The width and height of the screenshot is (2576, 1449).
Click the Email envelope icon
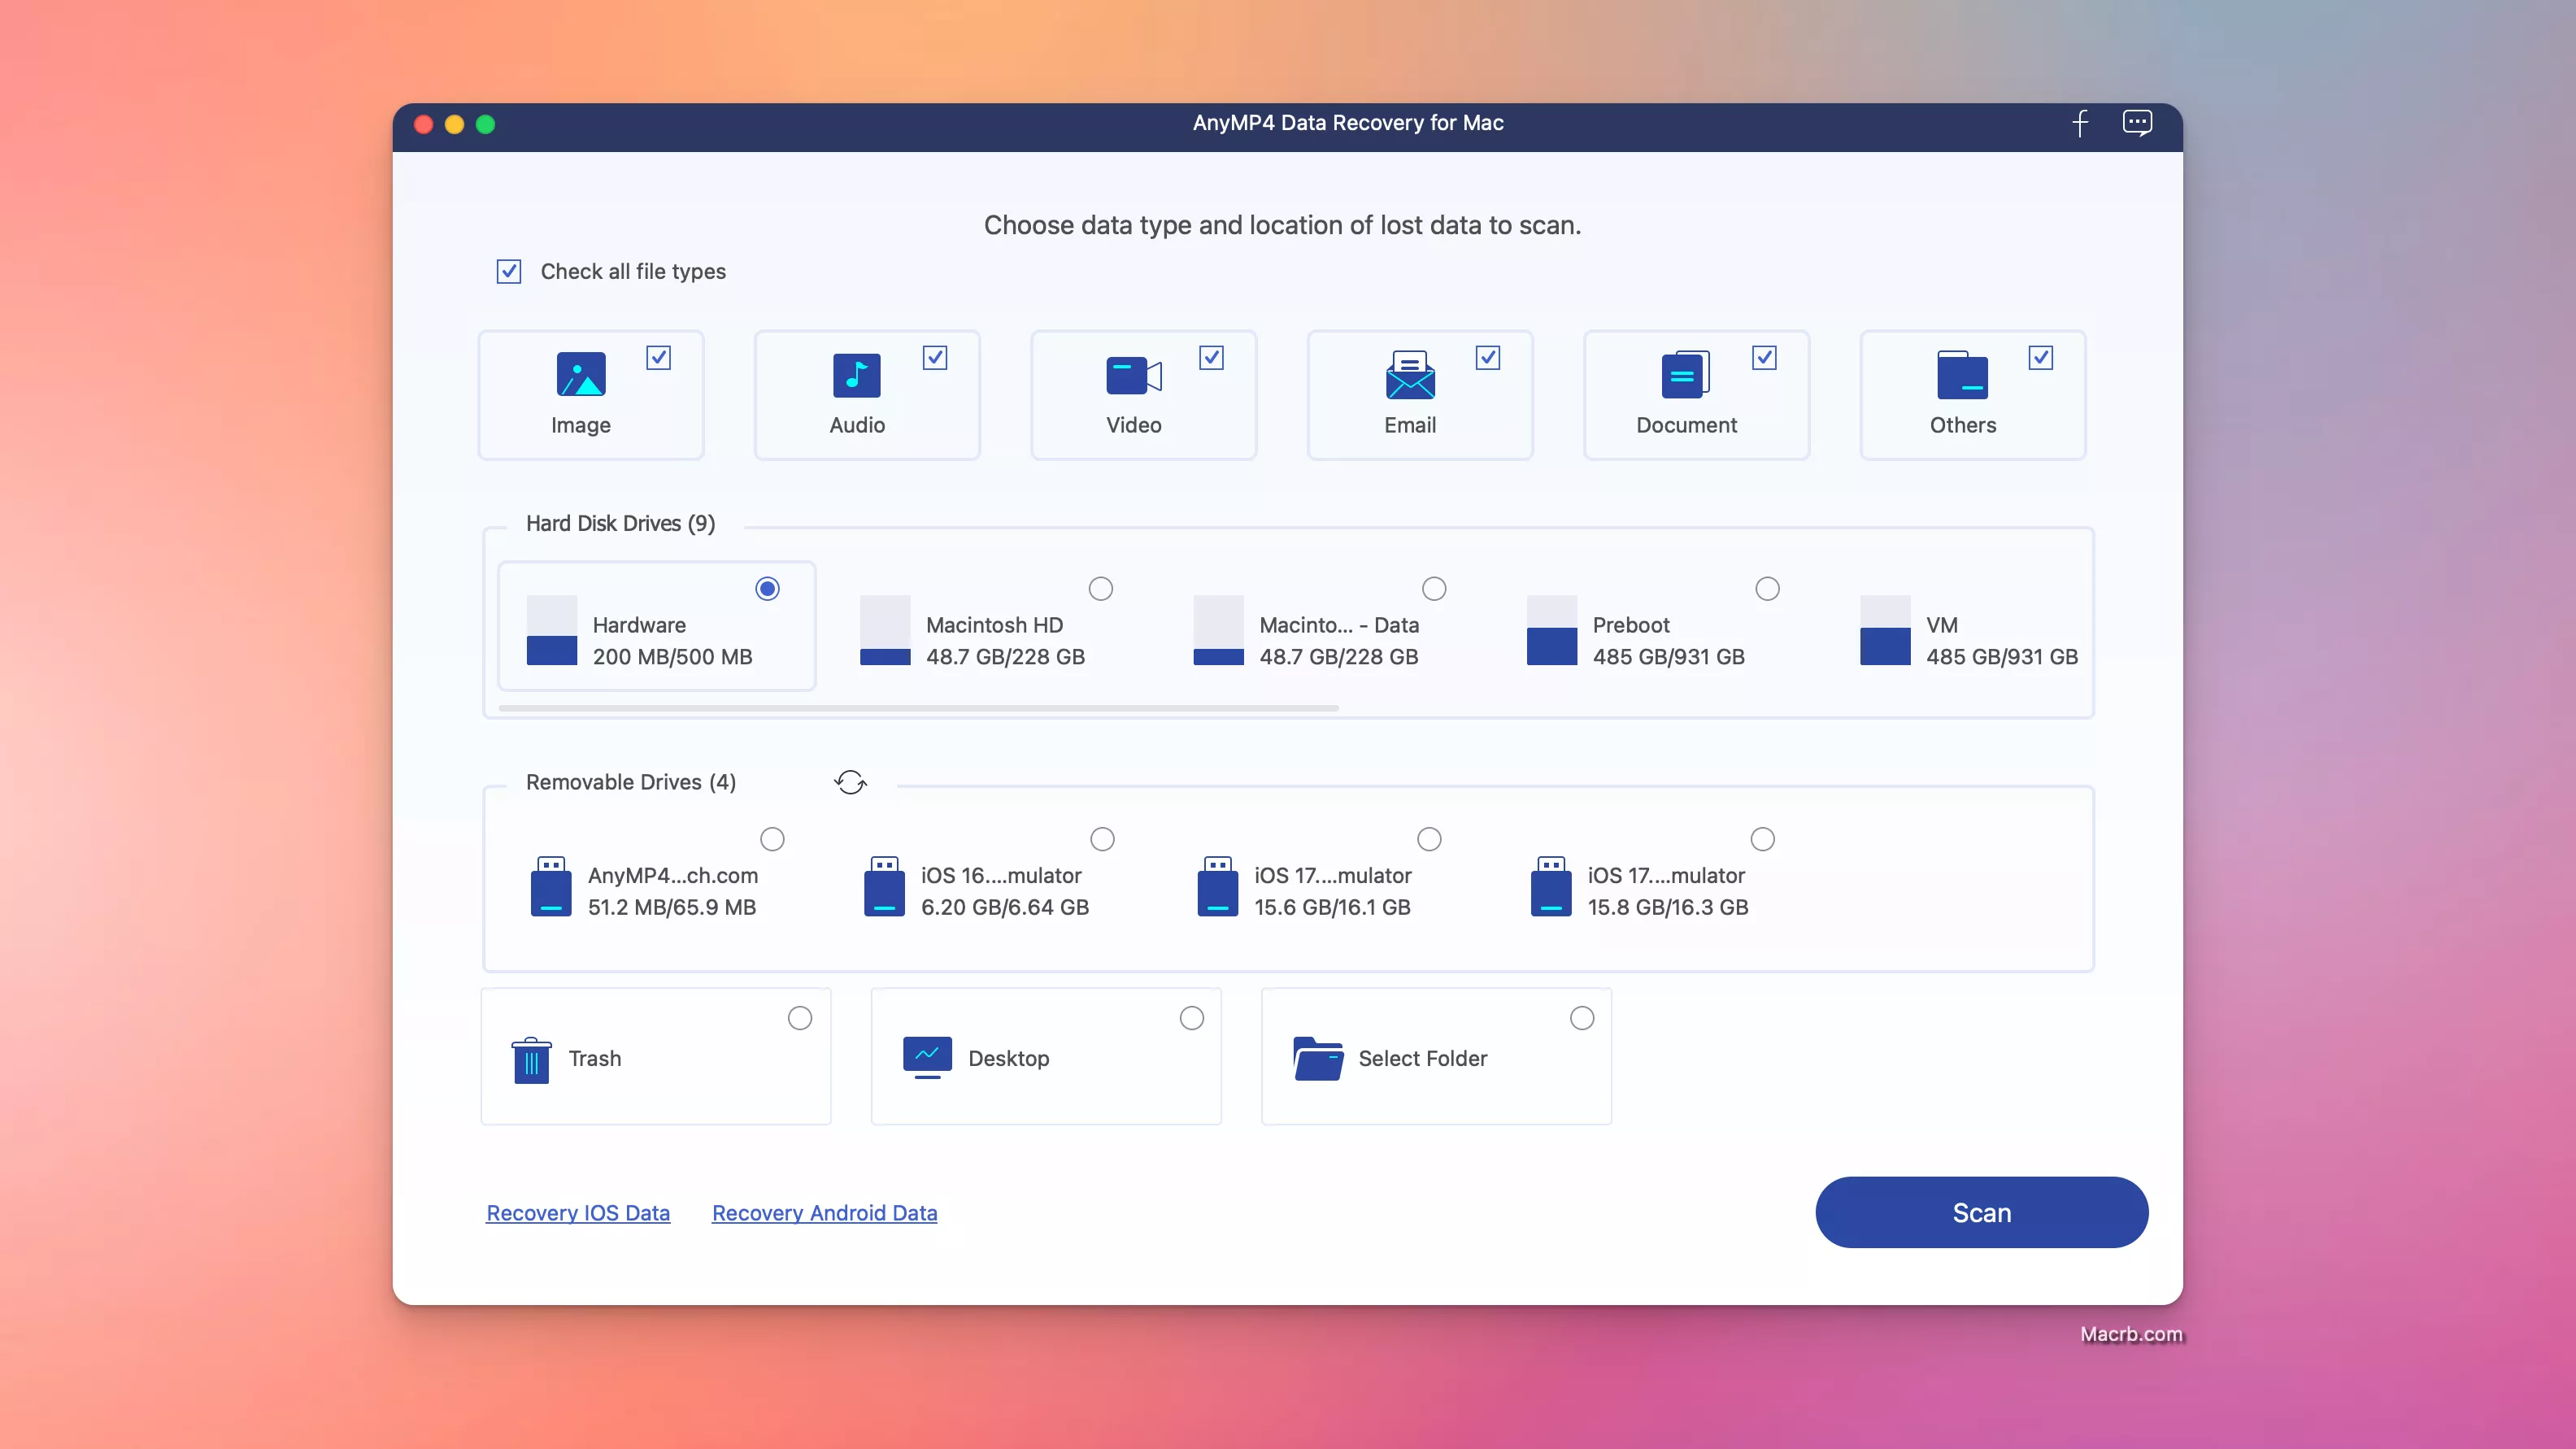[1410, 375]
